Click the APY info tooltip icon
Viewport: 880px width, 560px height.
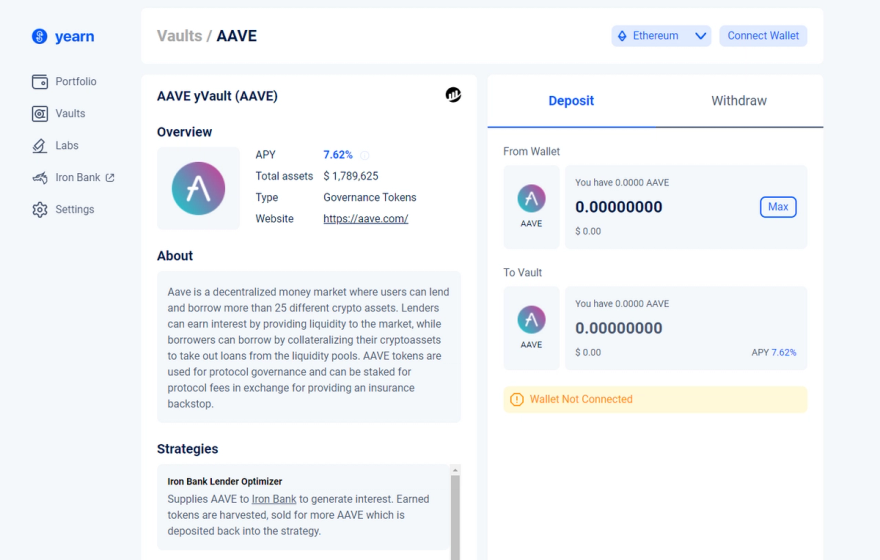coord(364,155)
